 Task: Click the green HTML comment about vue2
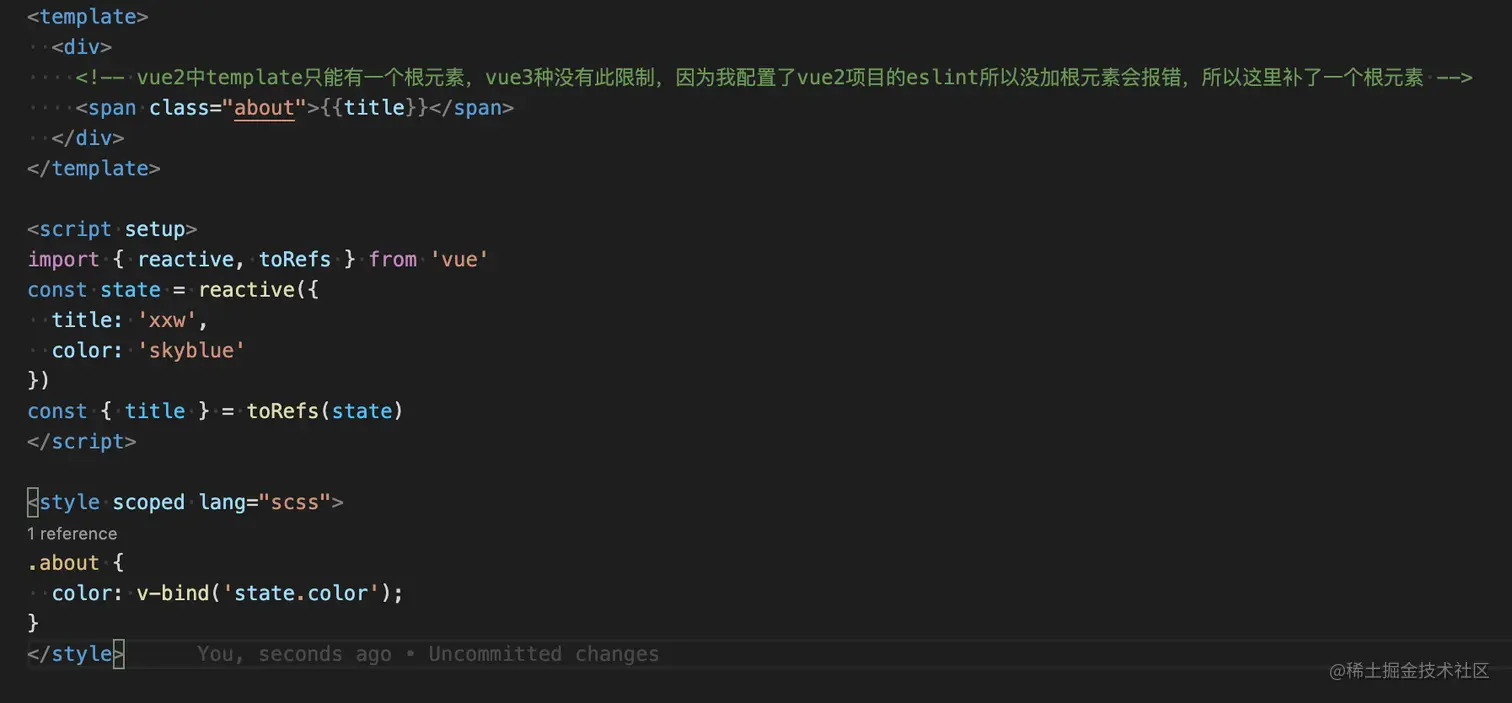pos(773,77)
